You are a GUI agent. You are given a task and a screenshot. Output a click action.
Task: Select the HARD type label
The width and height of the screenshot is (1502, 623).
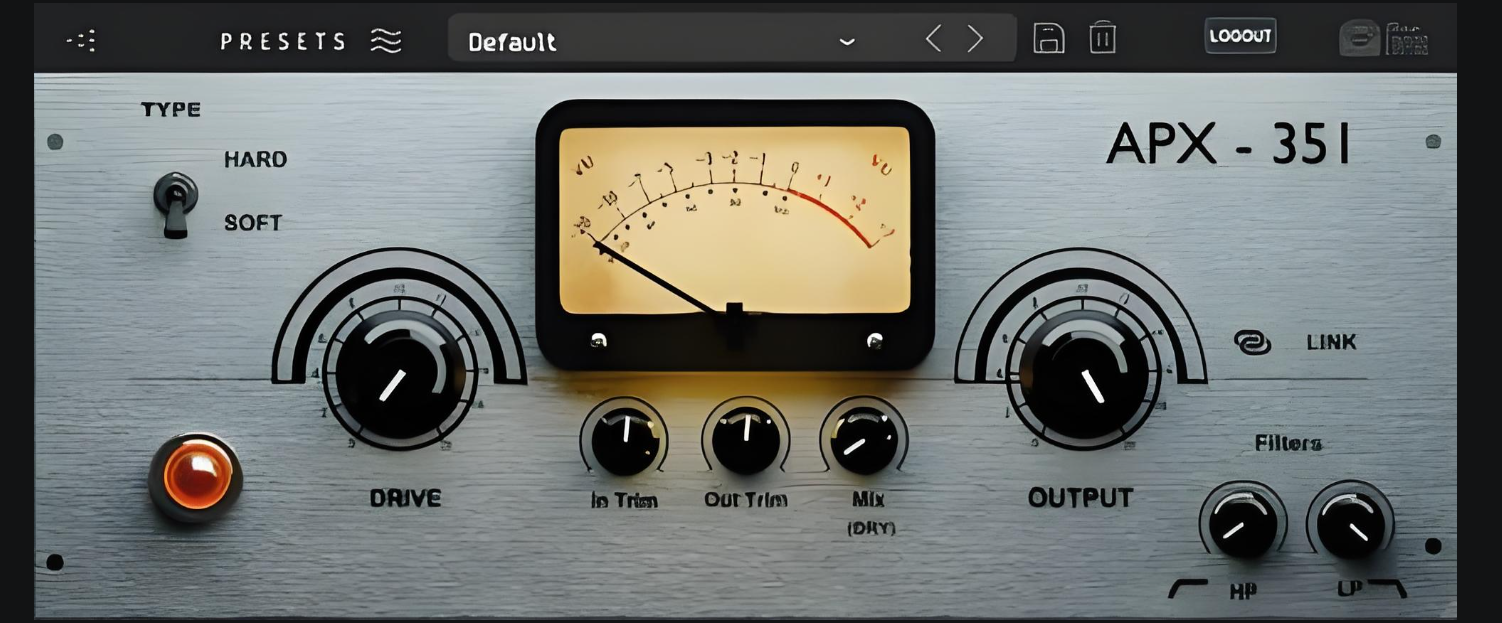pos(255,159)
